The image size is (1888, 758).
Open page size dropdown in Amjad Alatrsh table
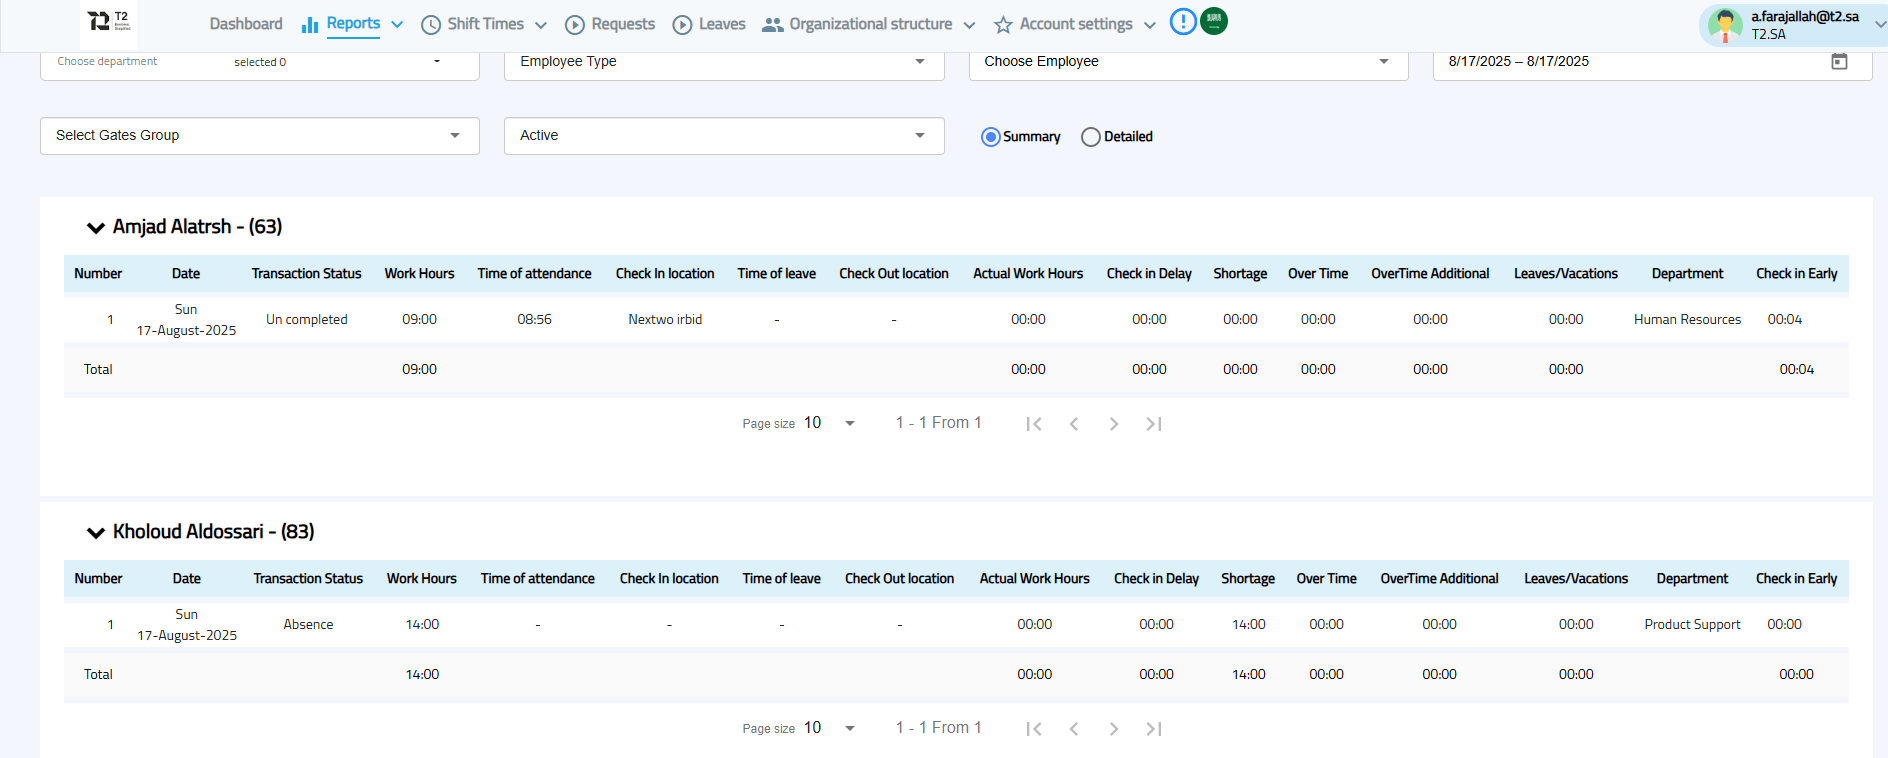pos(830,423)
